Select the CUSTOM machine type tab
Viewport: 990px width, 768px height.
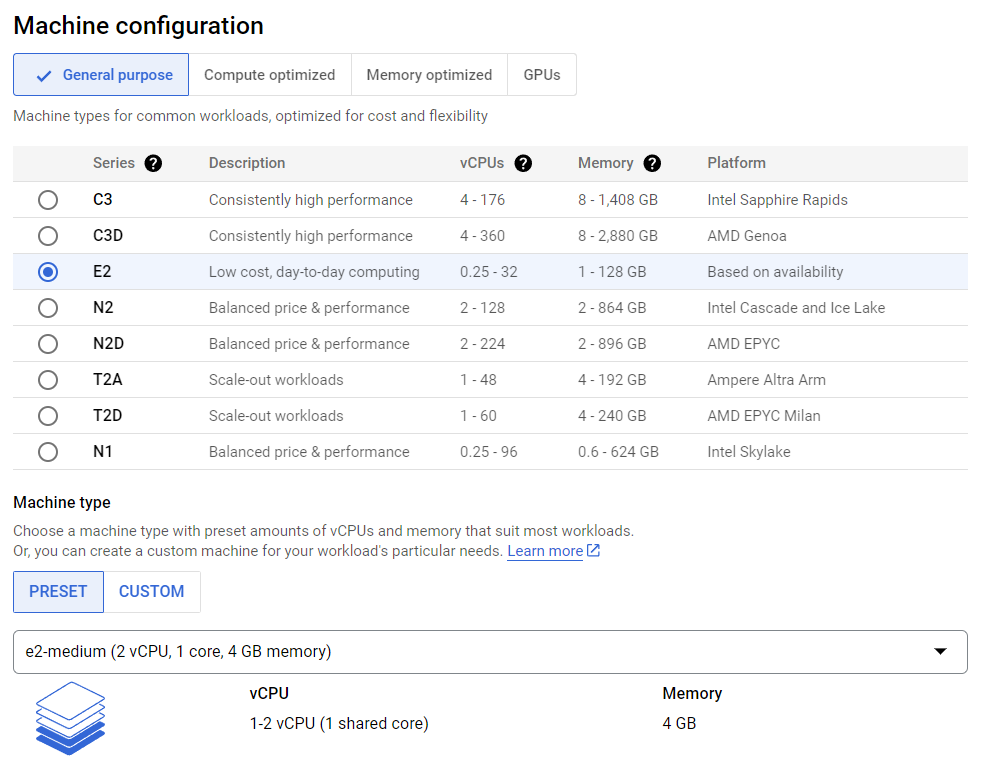coord(152,592)
